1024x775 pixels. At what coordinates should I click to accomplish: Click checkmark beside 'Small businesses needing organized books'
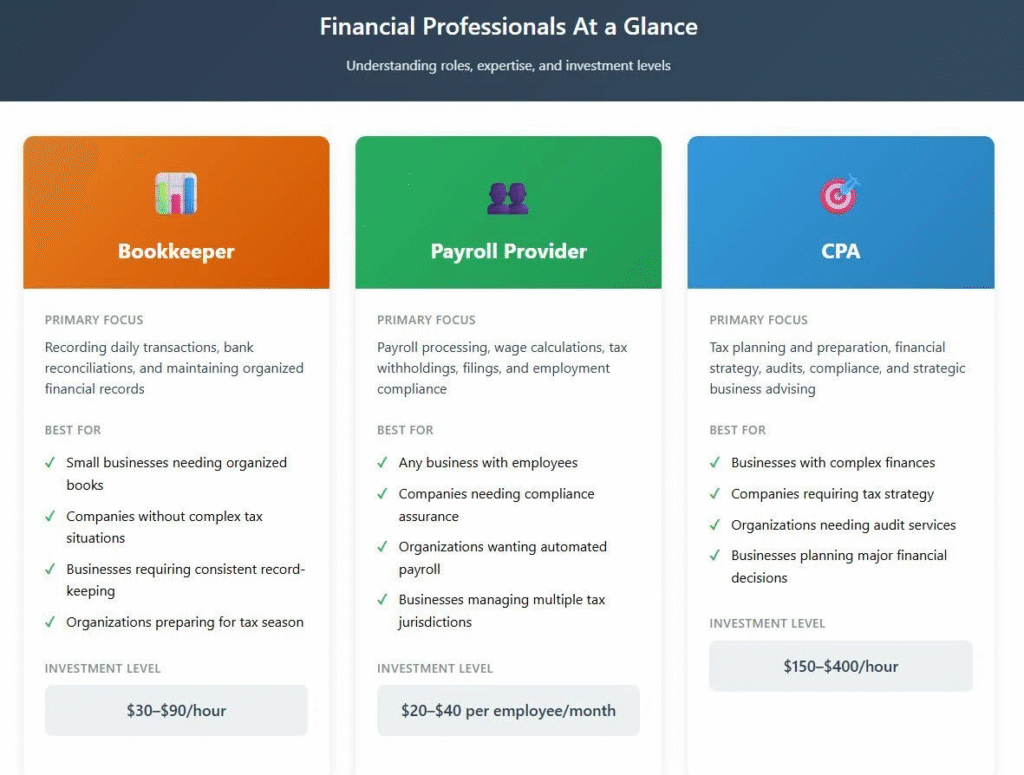50,463
